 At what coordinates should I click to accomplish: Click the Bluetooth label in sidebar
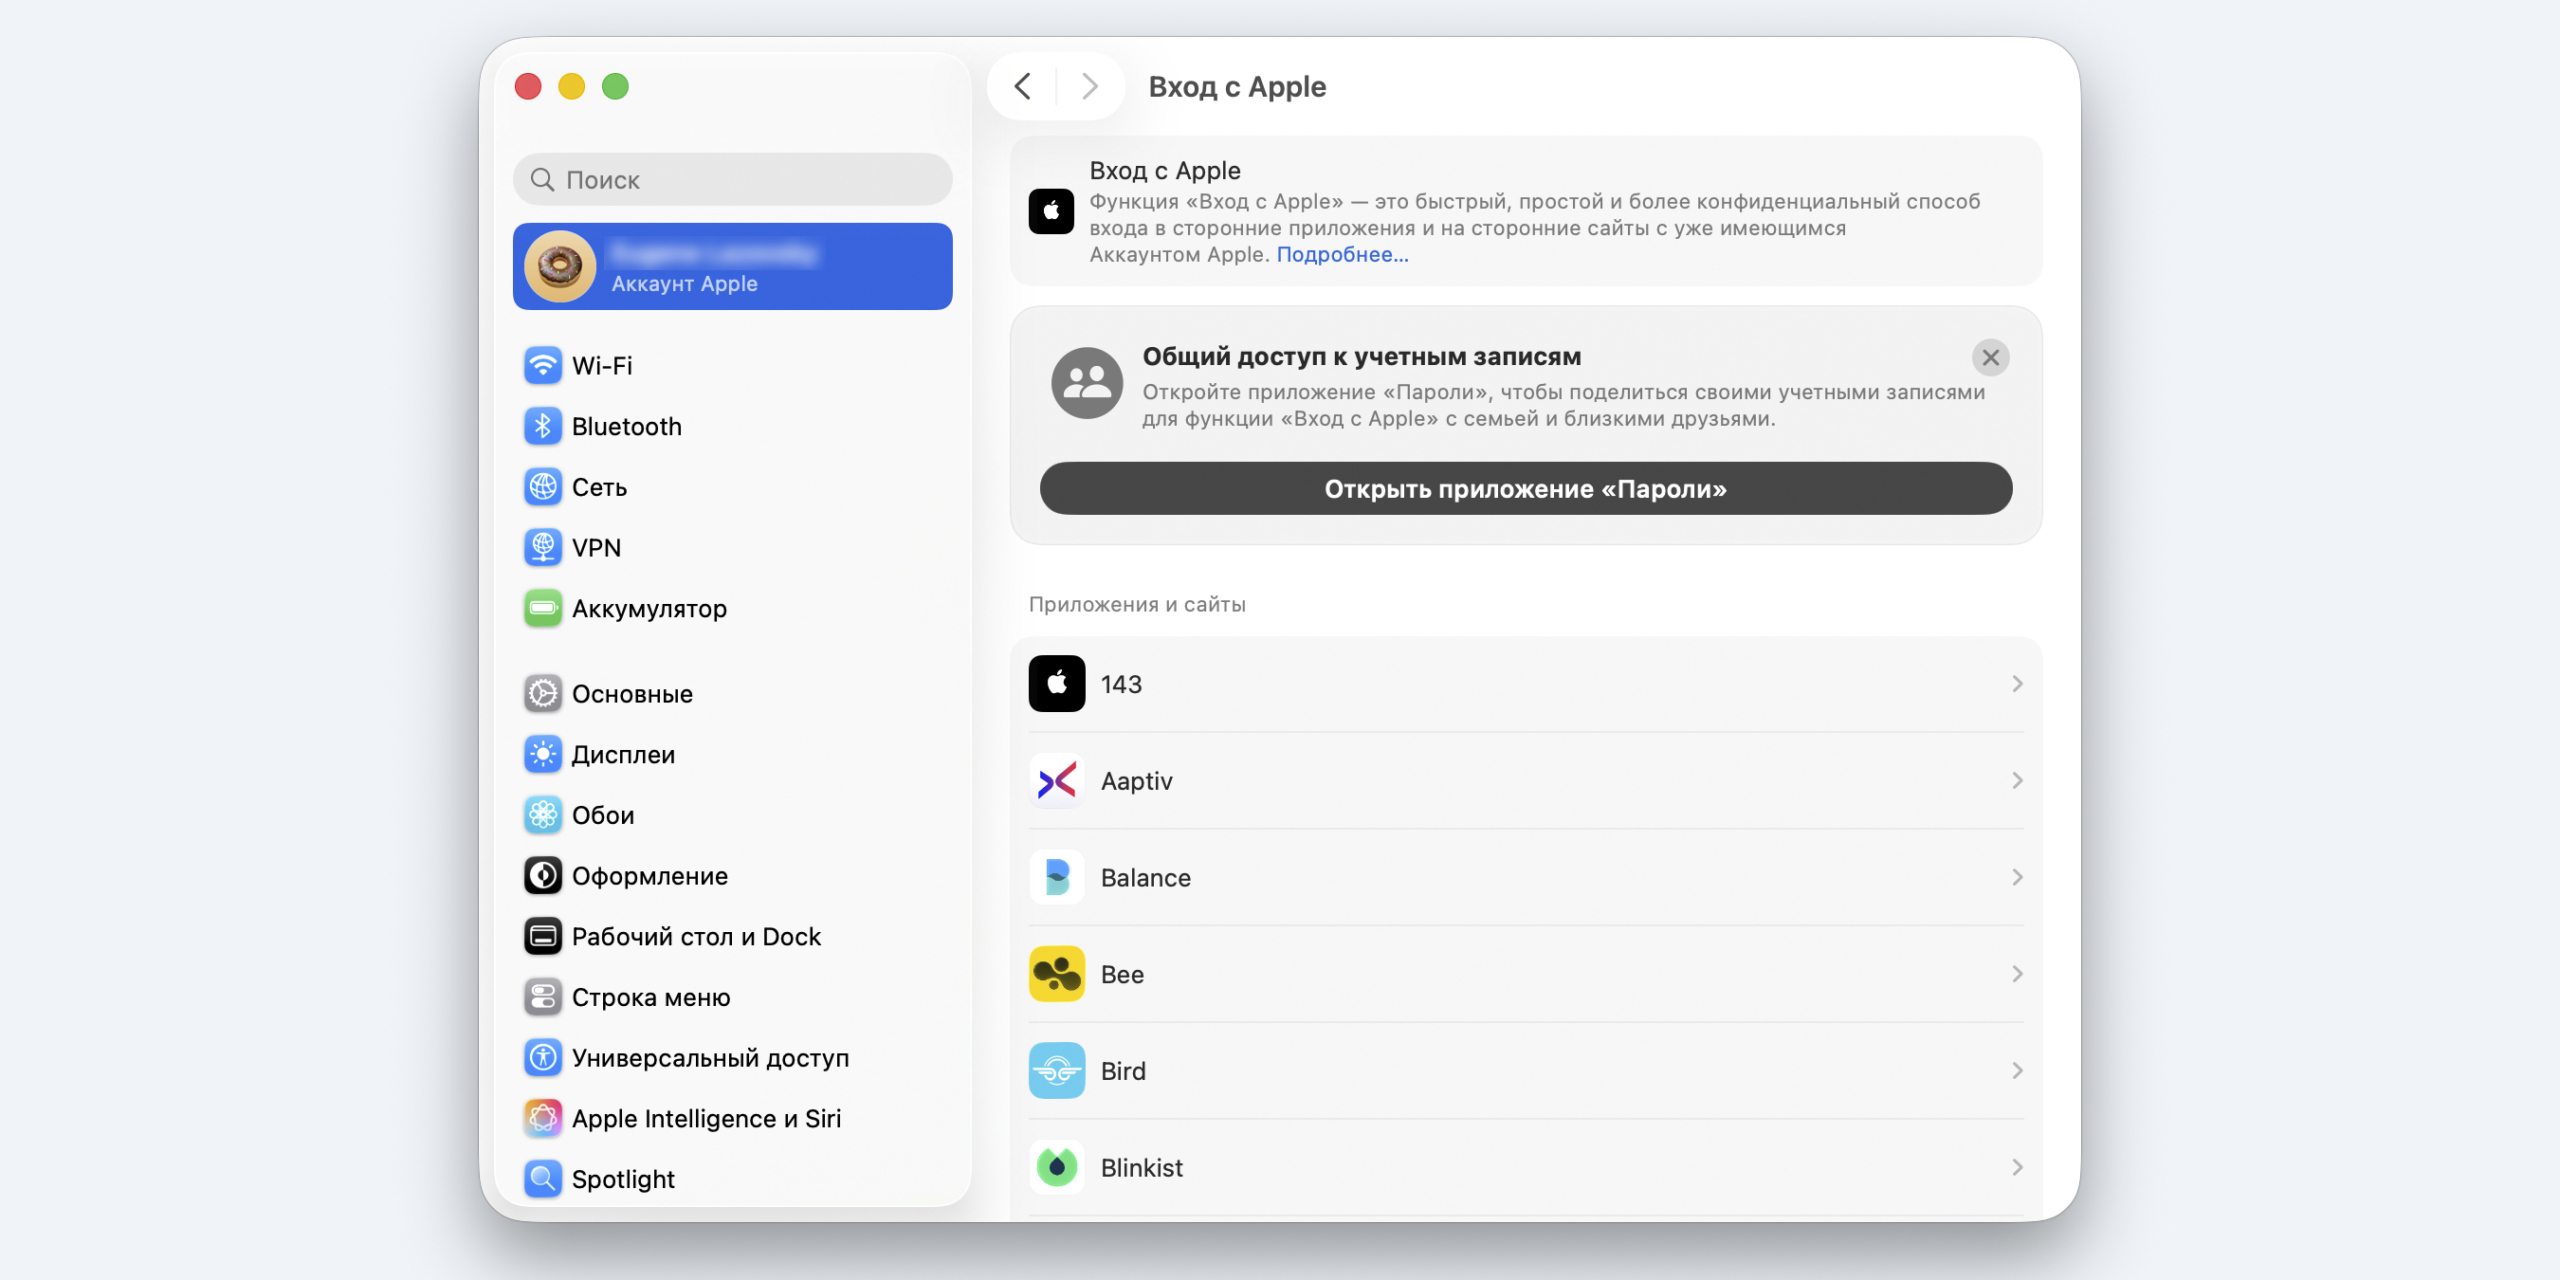coord(627,427)
